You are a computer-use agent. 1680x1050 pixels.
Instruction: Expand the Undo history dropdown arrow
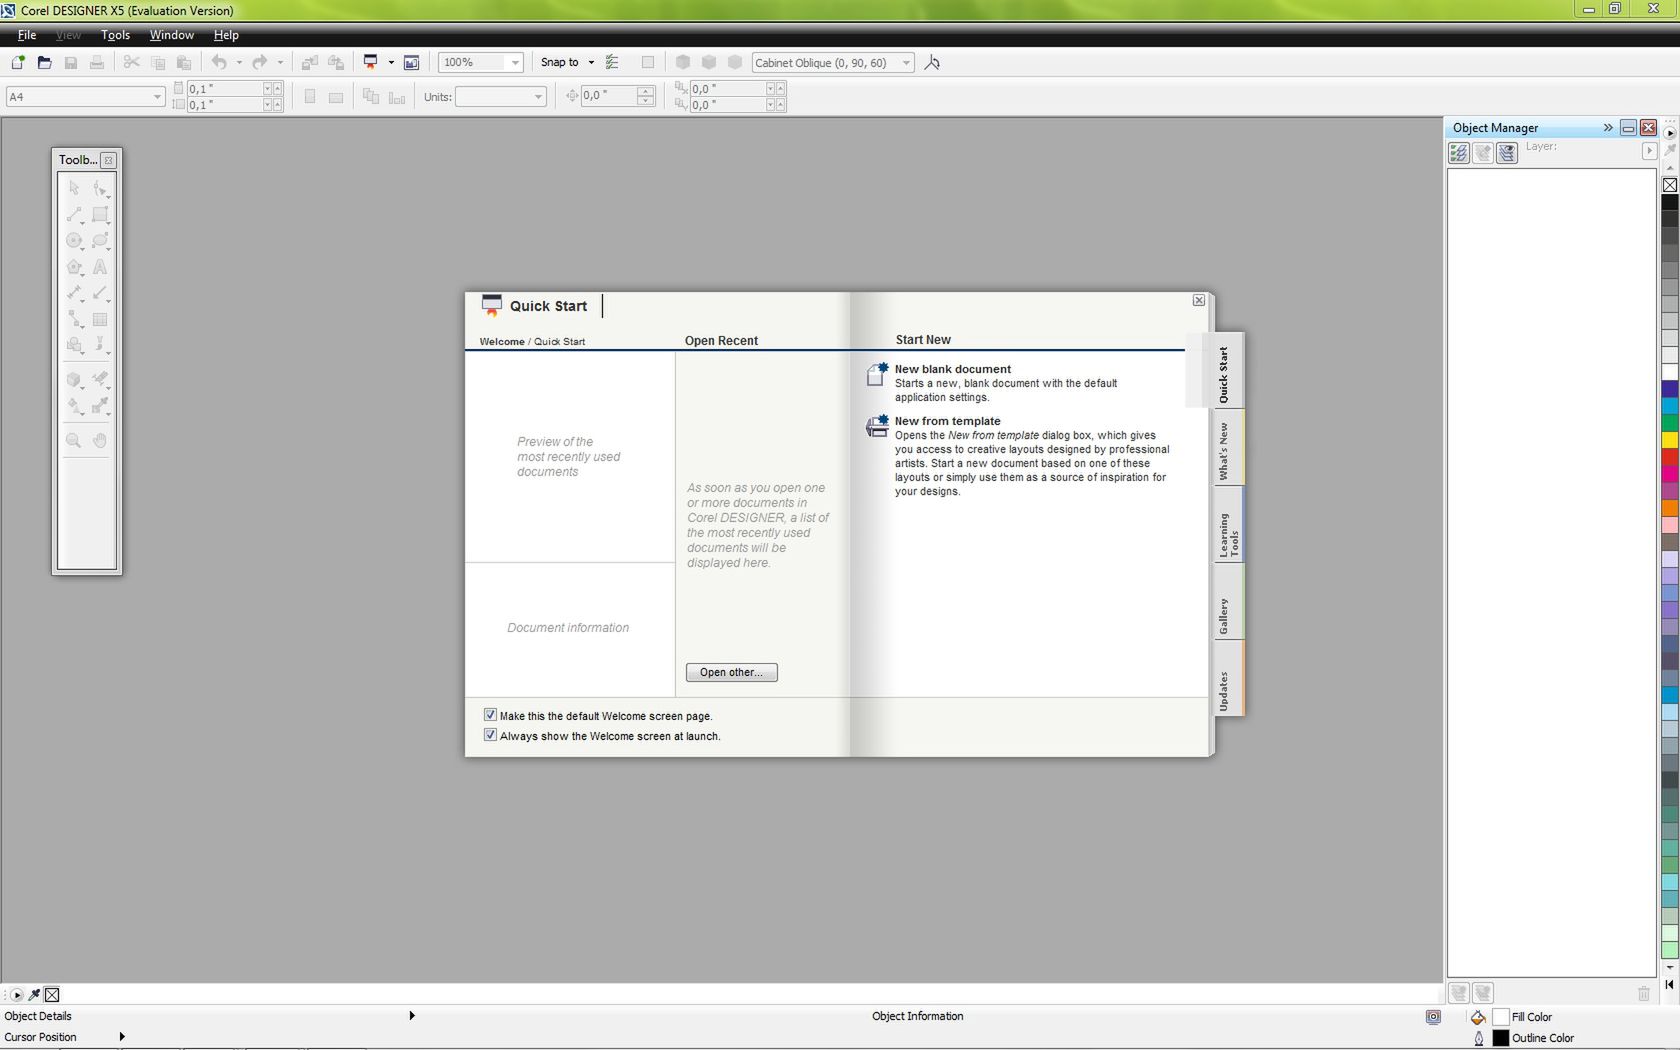pos(239,62)
